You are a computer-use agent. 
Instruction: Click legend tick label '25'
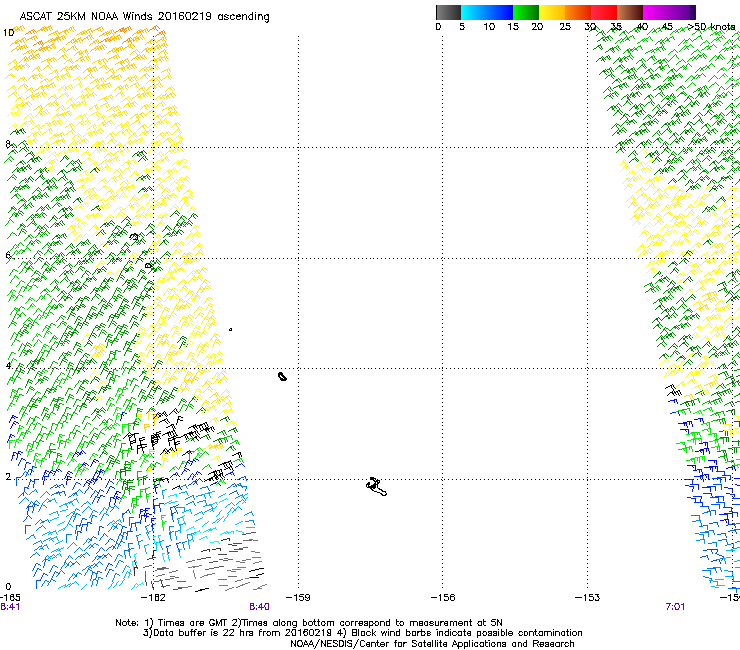tap(565, 27)
